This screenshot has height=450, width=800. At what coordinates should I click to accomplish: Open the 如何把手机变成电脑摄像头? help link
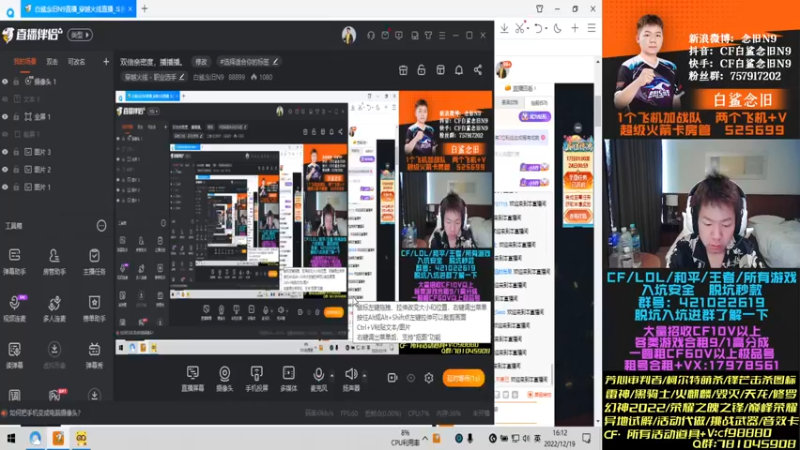[x=45, y=413]
